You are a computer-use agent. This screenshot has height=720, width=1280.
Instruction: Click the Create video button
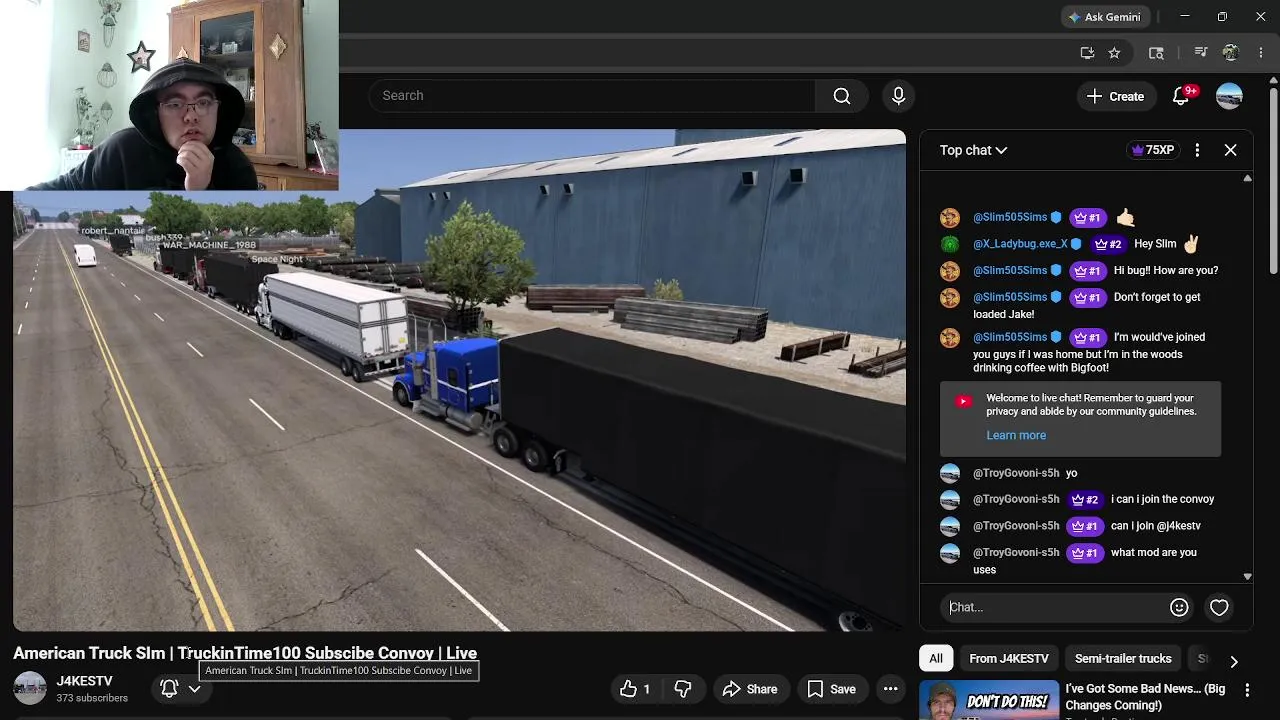click(1115, 96)
